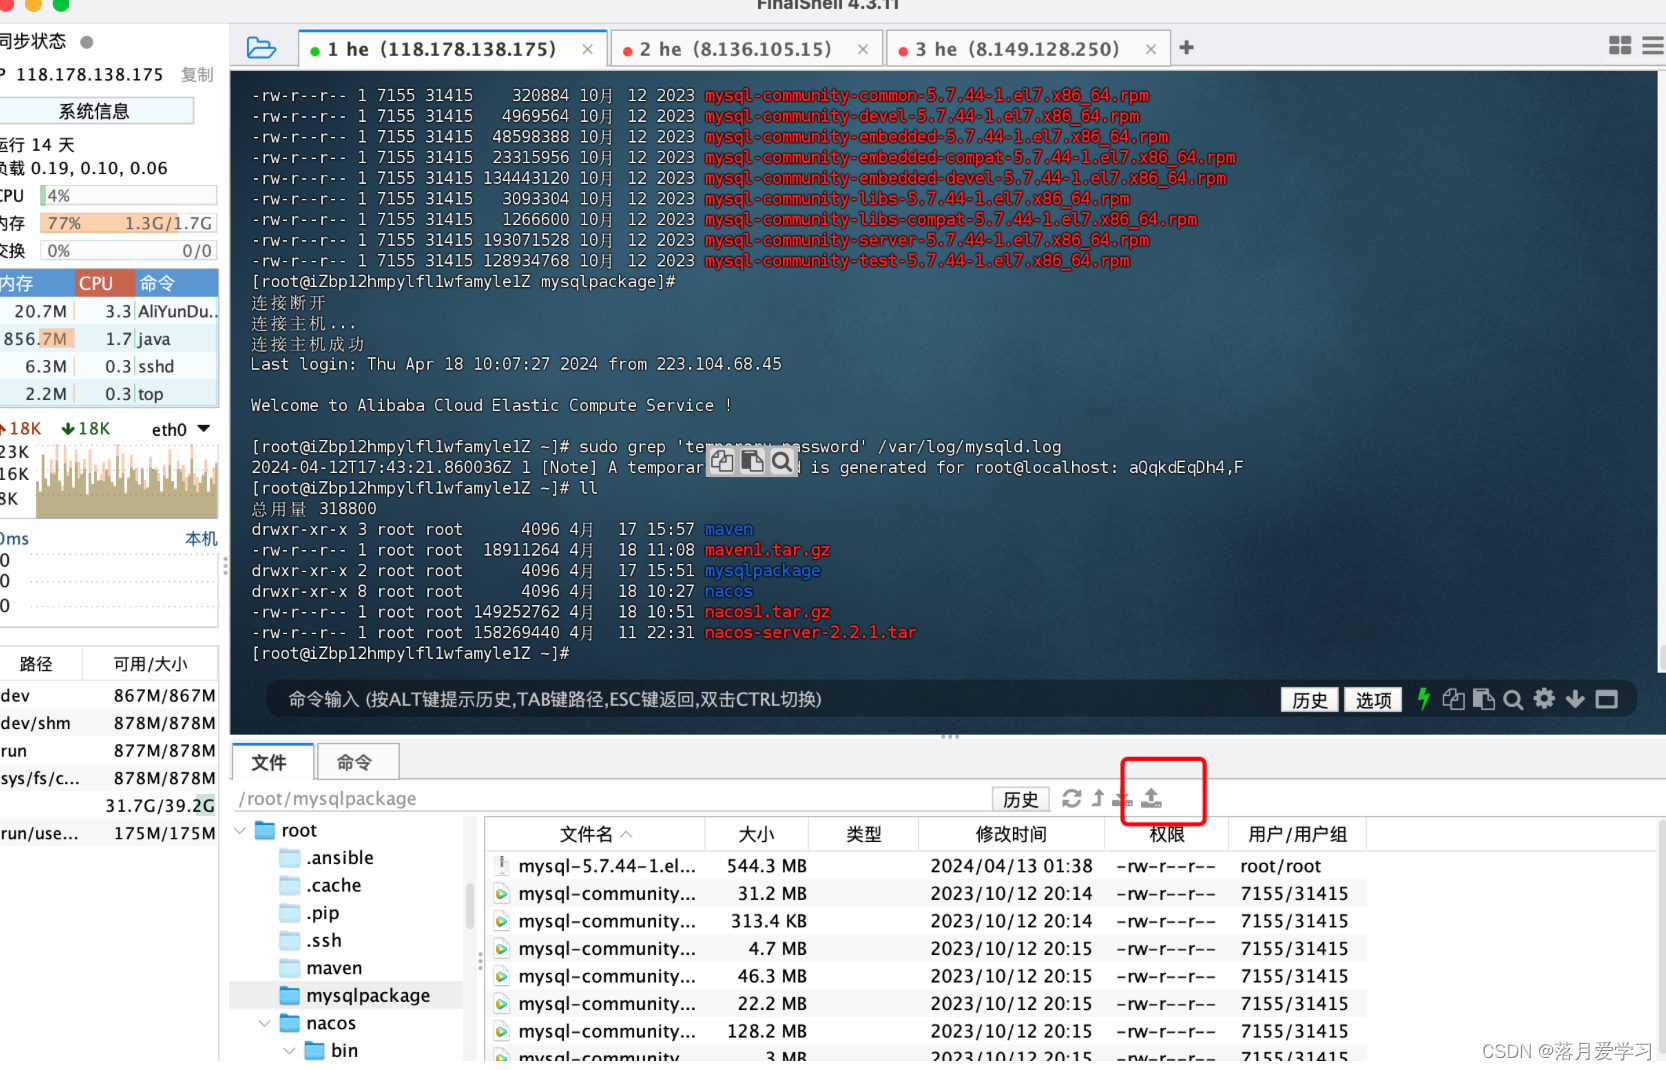Click the sync status indicator dot
1666x1070 pixels.
[x=87, y=42]
